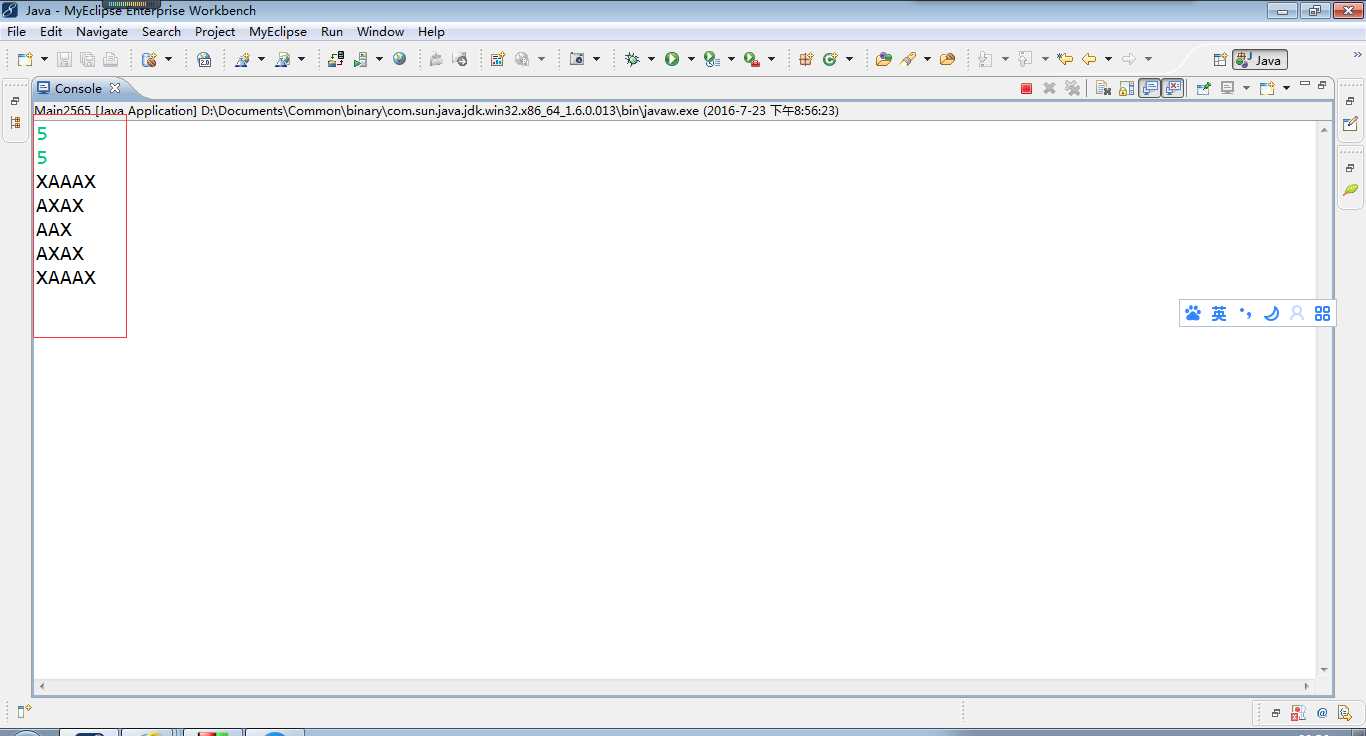Toggle the Pin Console button

1203,88
